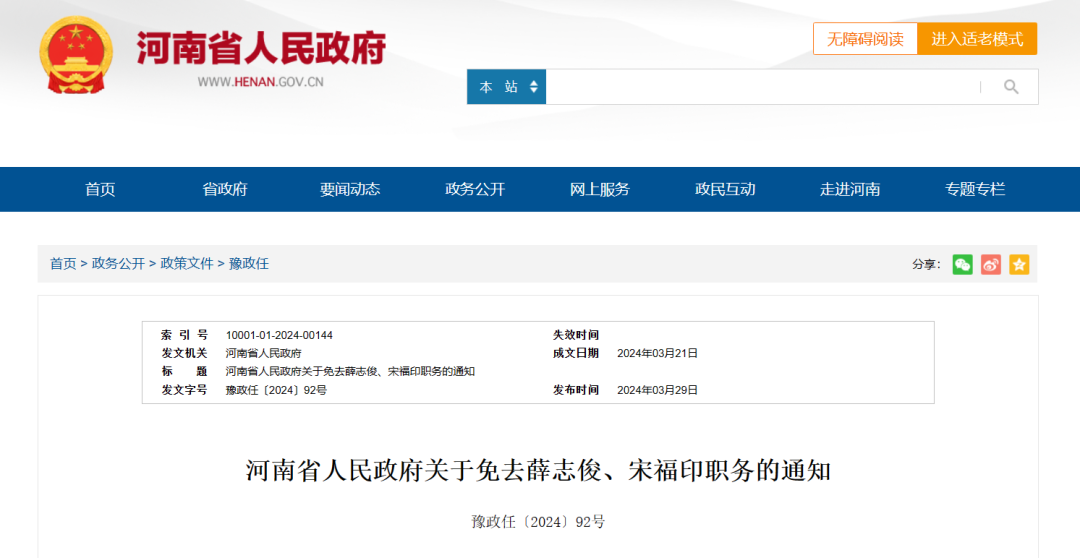This screenshot has width=1080, height=558.
Task: Click the 首页 breadcrumb link
Action: point(63,264)
